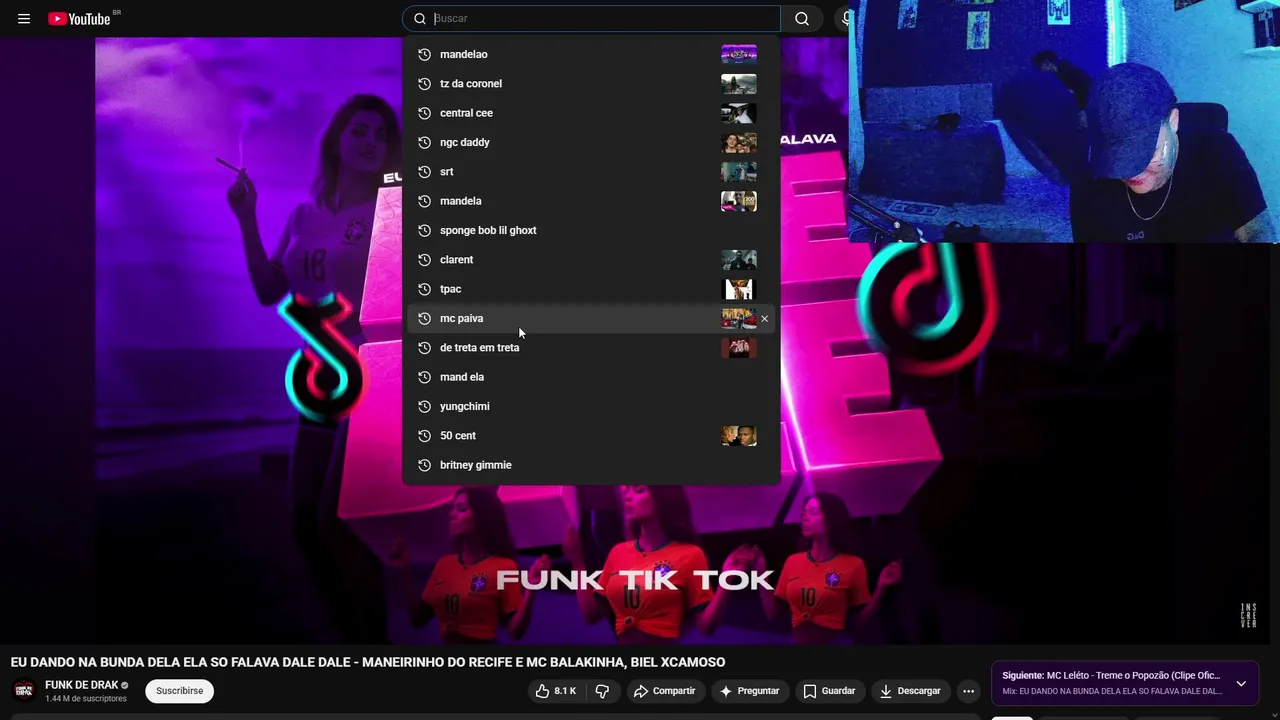
Task: Choose 'ngc daddy' from search history
Action: coord(591,142)
